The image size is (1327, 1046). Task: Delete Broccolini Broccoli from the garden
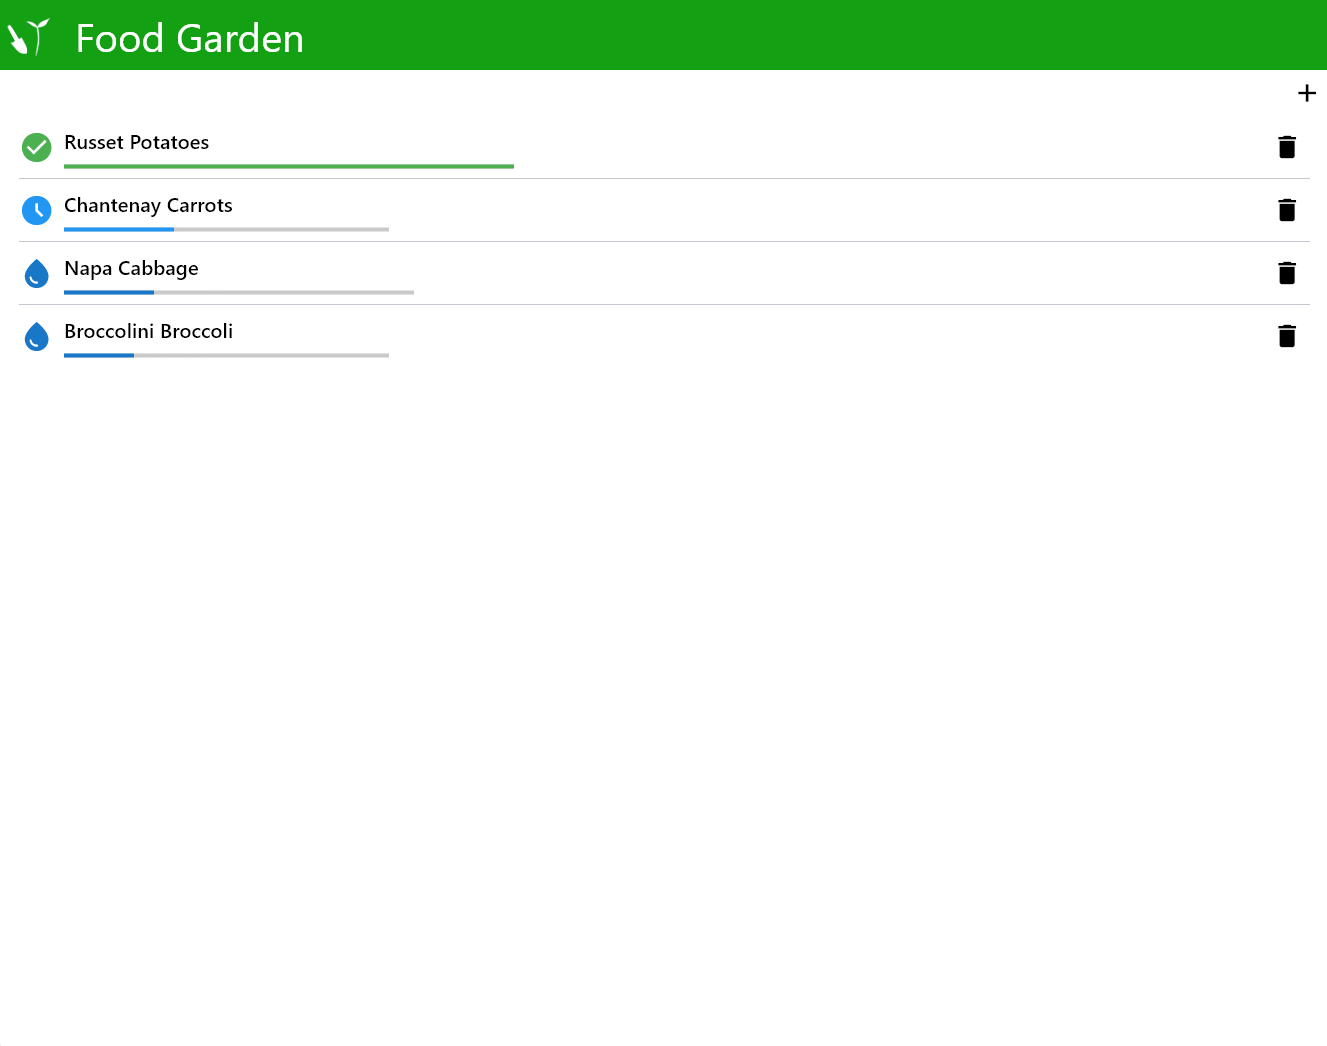point(1287,336)
